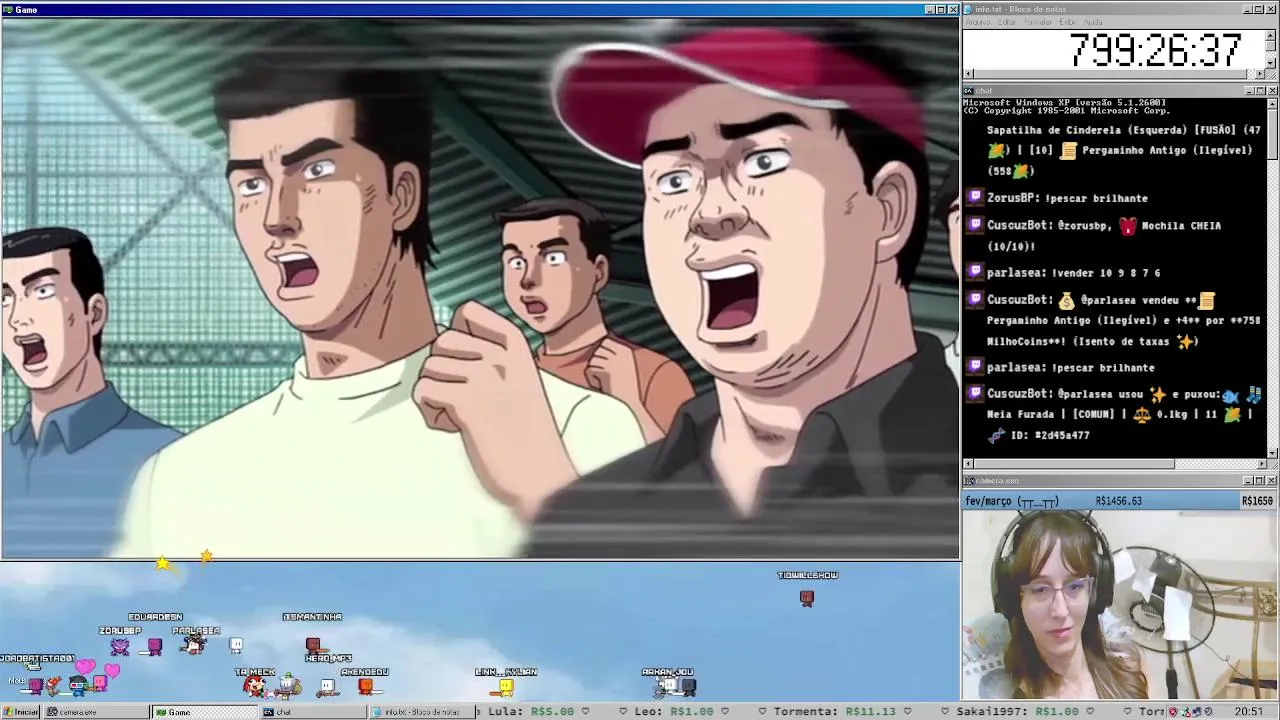1280x720 pixels.
Task: Click the chat horizontal scrollbar thumb
Action: [1074, 464]
